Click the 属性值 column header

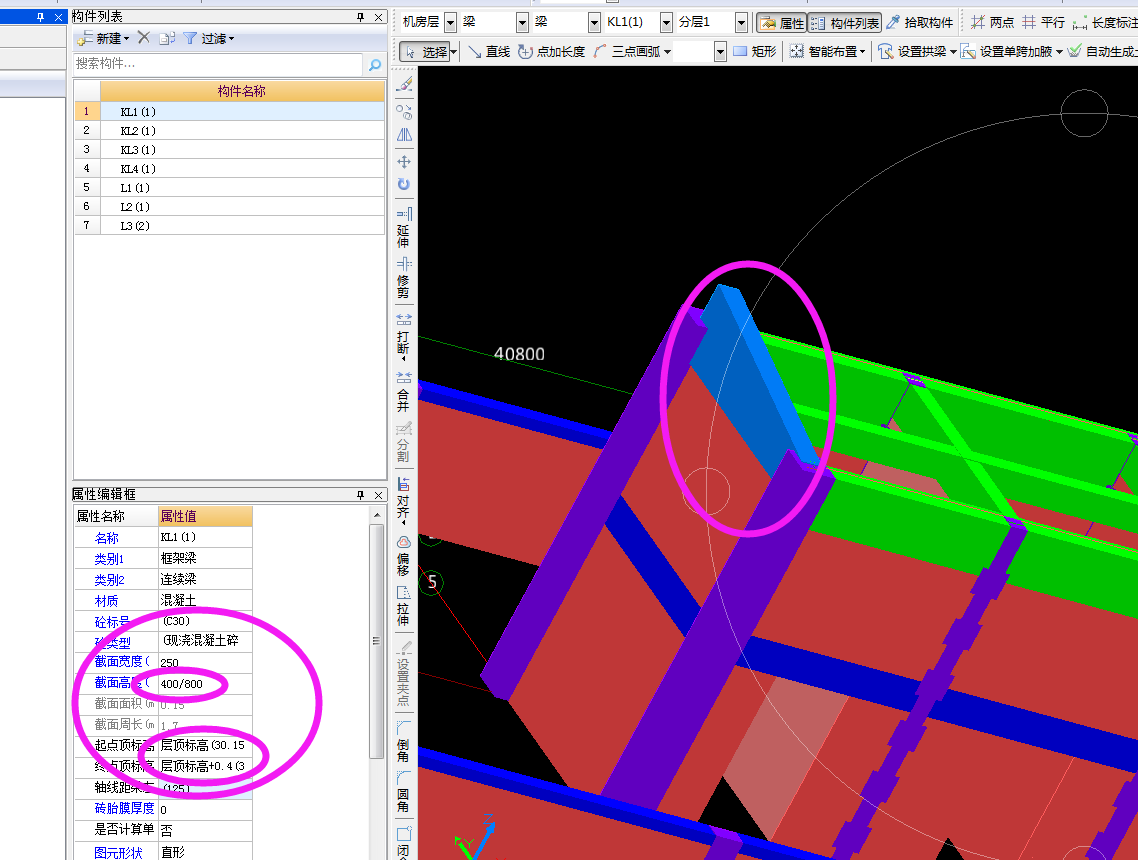205,516
